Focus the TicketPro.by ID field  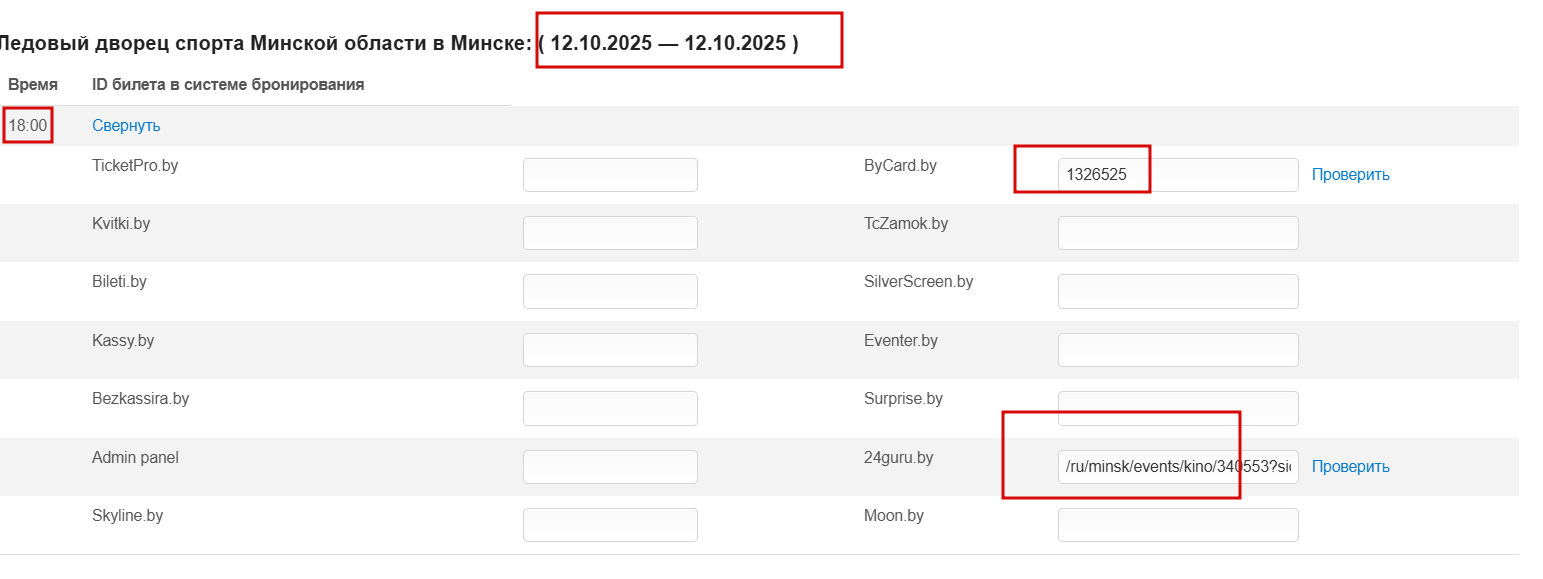610,175
